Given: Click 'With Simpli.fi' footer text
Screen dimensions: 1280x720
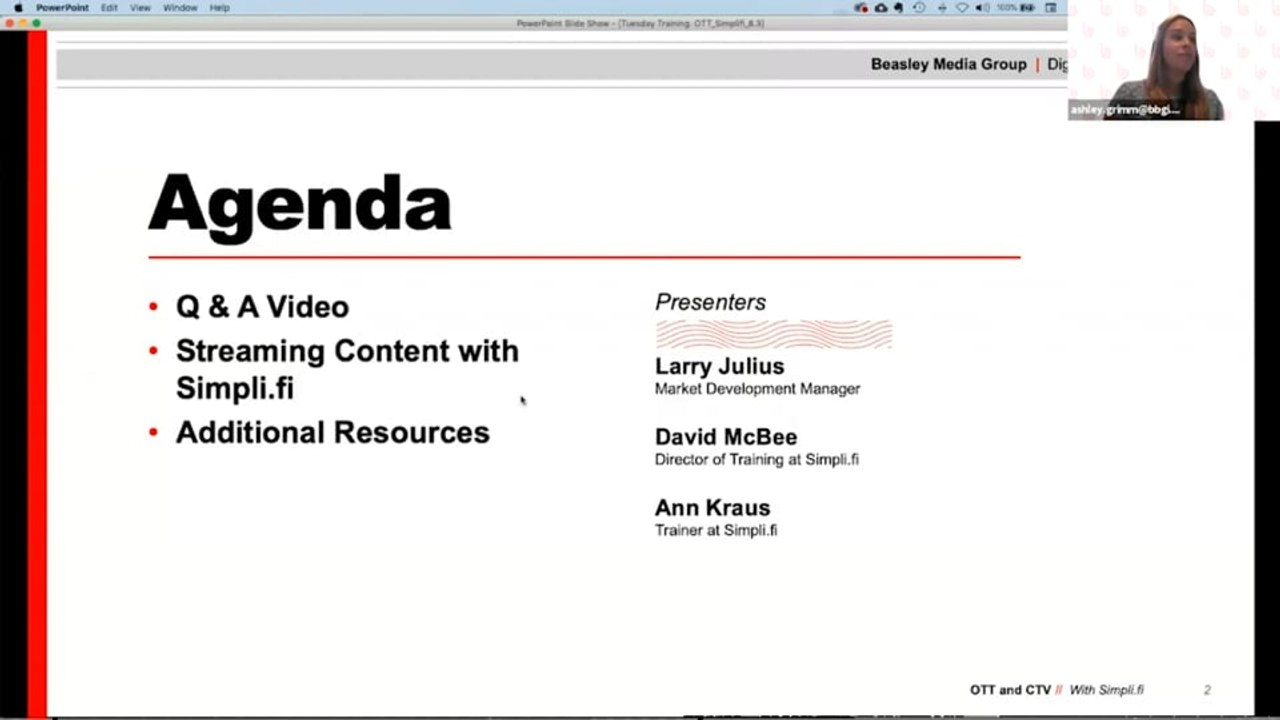Looking at the screenshot, I should [1107, 690].
